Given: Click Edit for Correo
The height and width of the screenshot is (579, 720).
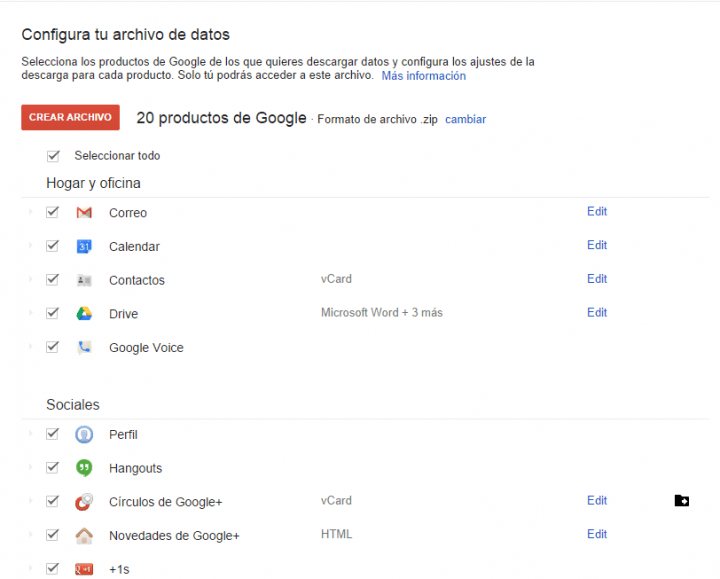Looking at the screenshot, I should 597,211.
